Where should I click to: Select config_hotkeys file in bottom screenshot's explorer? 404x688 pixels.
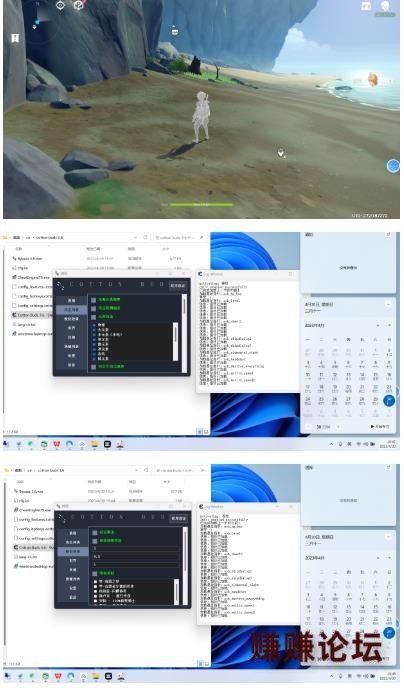tap(33, 529)
